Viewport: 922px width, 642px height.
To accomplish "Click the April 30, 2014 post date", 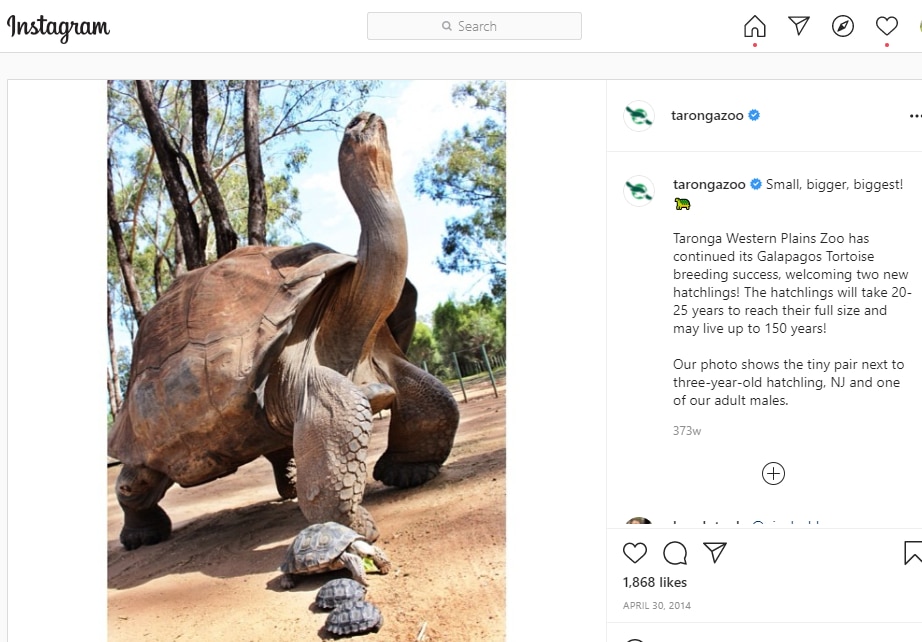I will (x=657, y=606).
